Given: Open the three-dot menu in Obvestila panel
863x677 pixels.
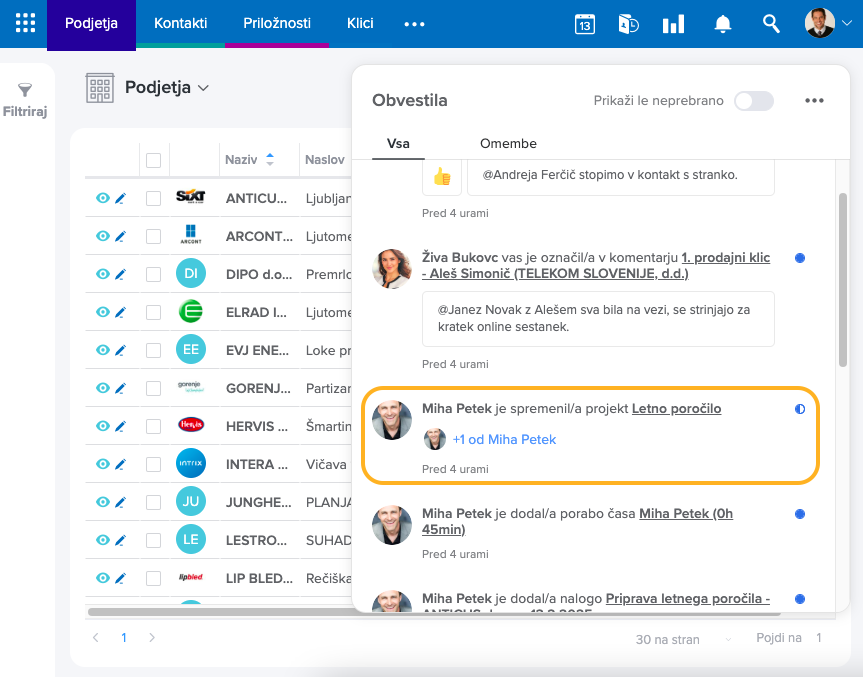Looking at the screenshot, I should pyautogui.click(x=814, y=101).
